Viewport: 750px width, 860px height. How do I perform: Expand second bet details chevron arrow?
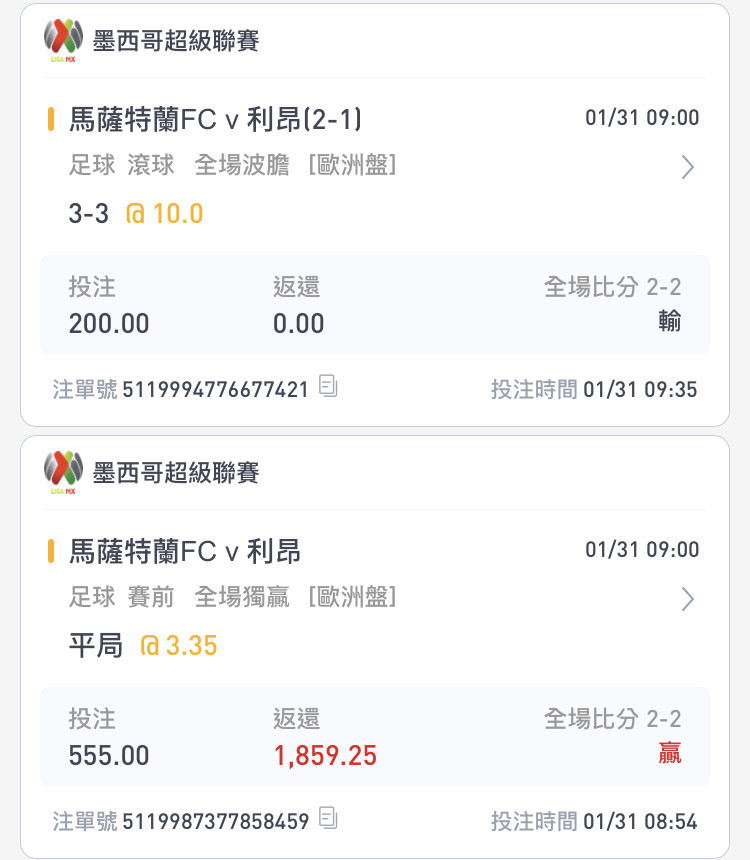coord(687,599)
